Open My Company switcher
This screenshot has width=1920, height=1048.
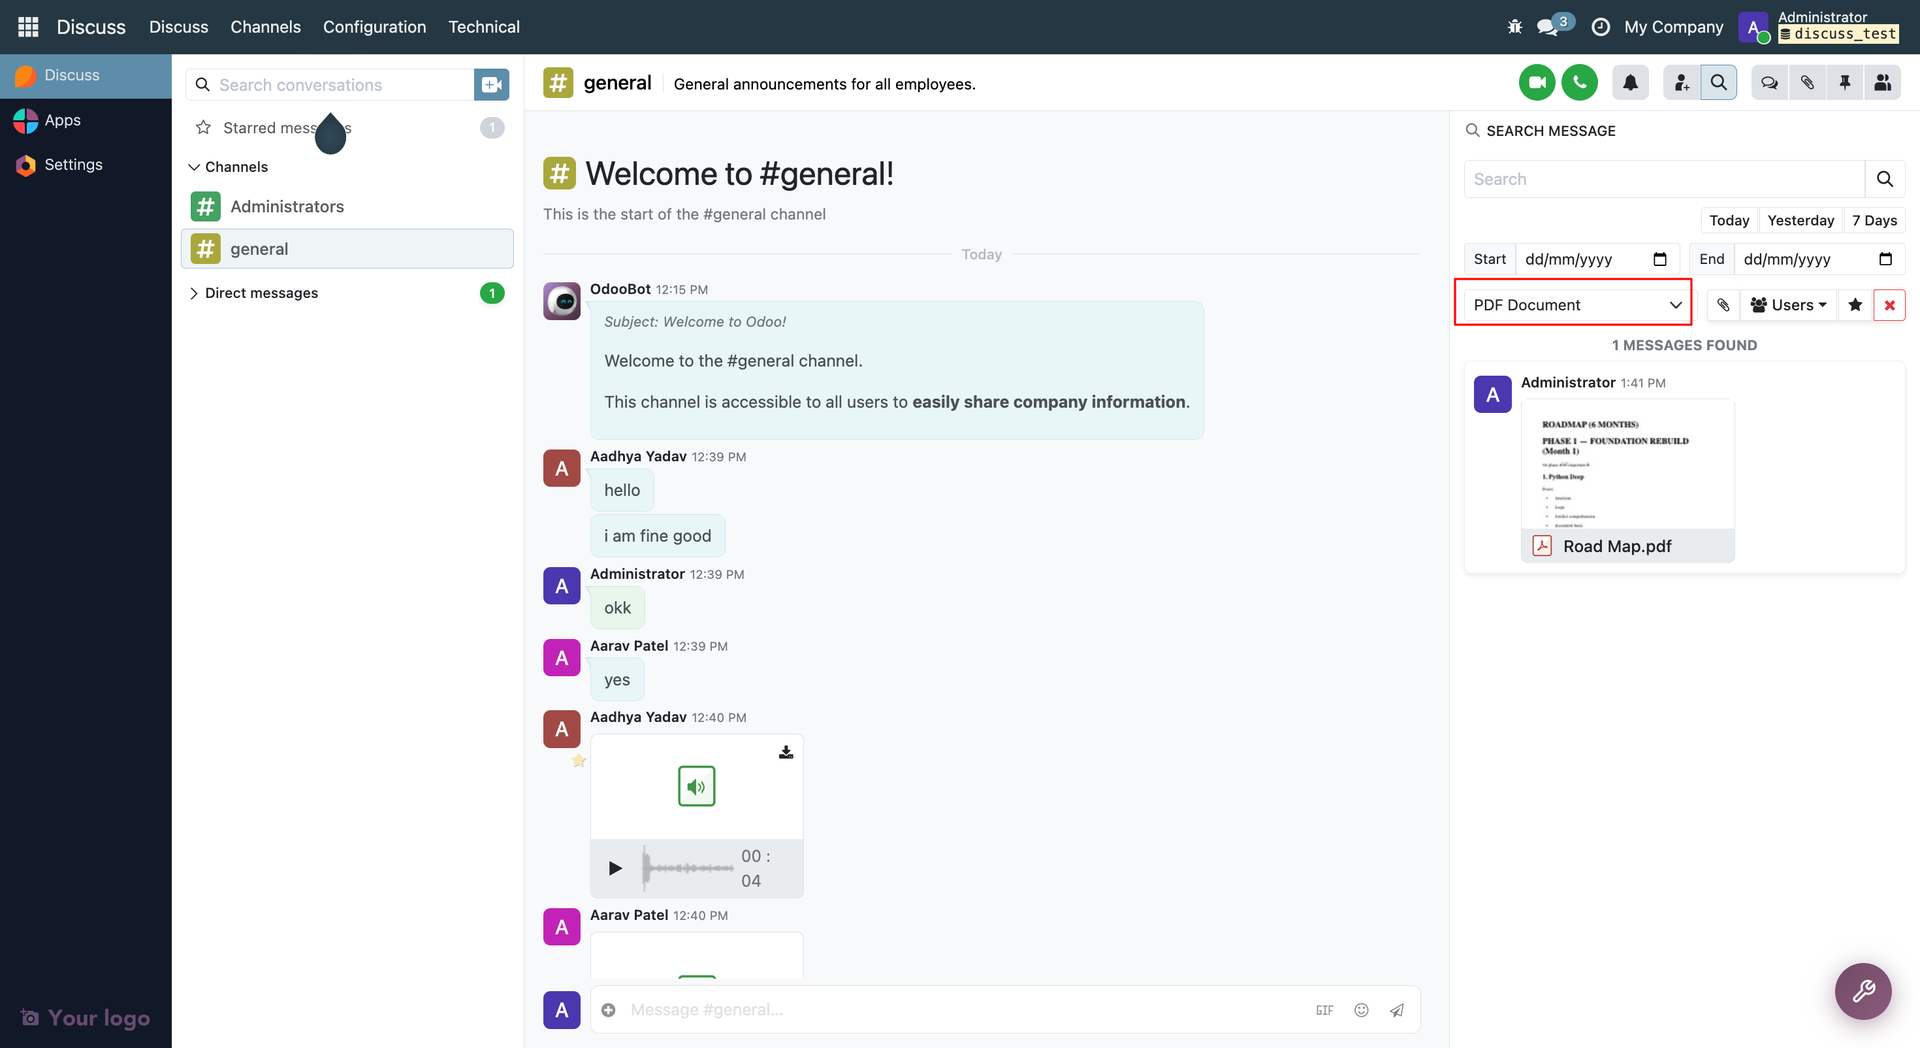1674,27
